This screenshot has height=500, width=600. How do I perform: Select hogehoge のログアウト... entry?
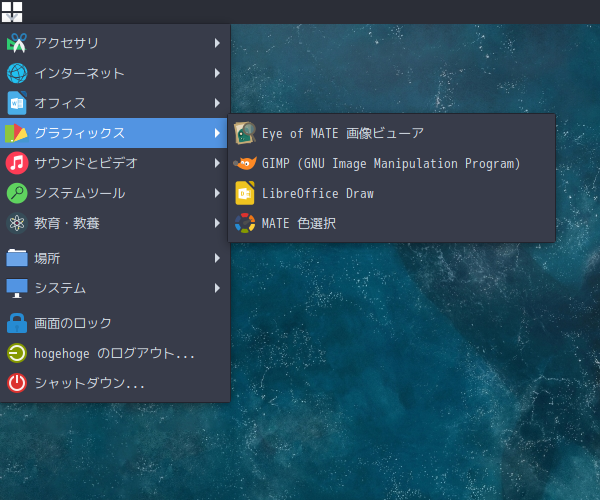pos(114,353)
